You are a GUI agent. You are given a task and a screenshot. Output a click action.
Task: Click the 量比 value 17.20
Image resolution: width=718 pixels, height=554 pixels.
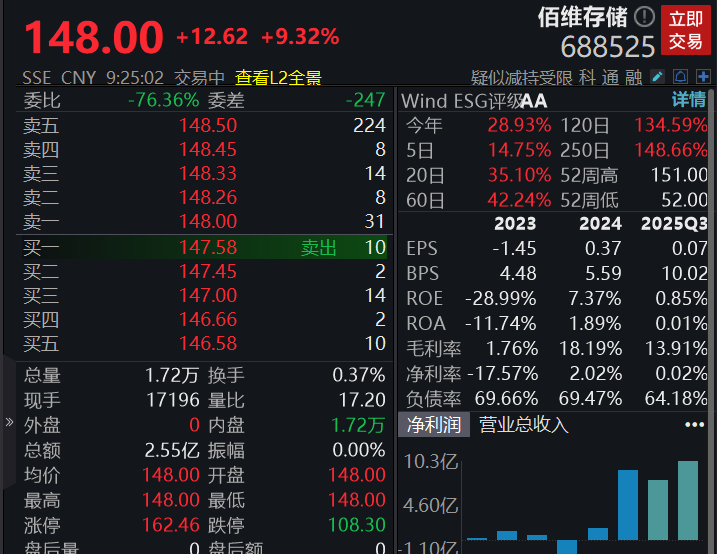[x=362, y=400]
